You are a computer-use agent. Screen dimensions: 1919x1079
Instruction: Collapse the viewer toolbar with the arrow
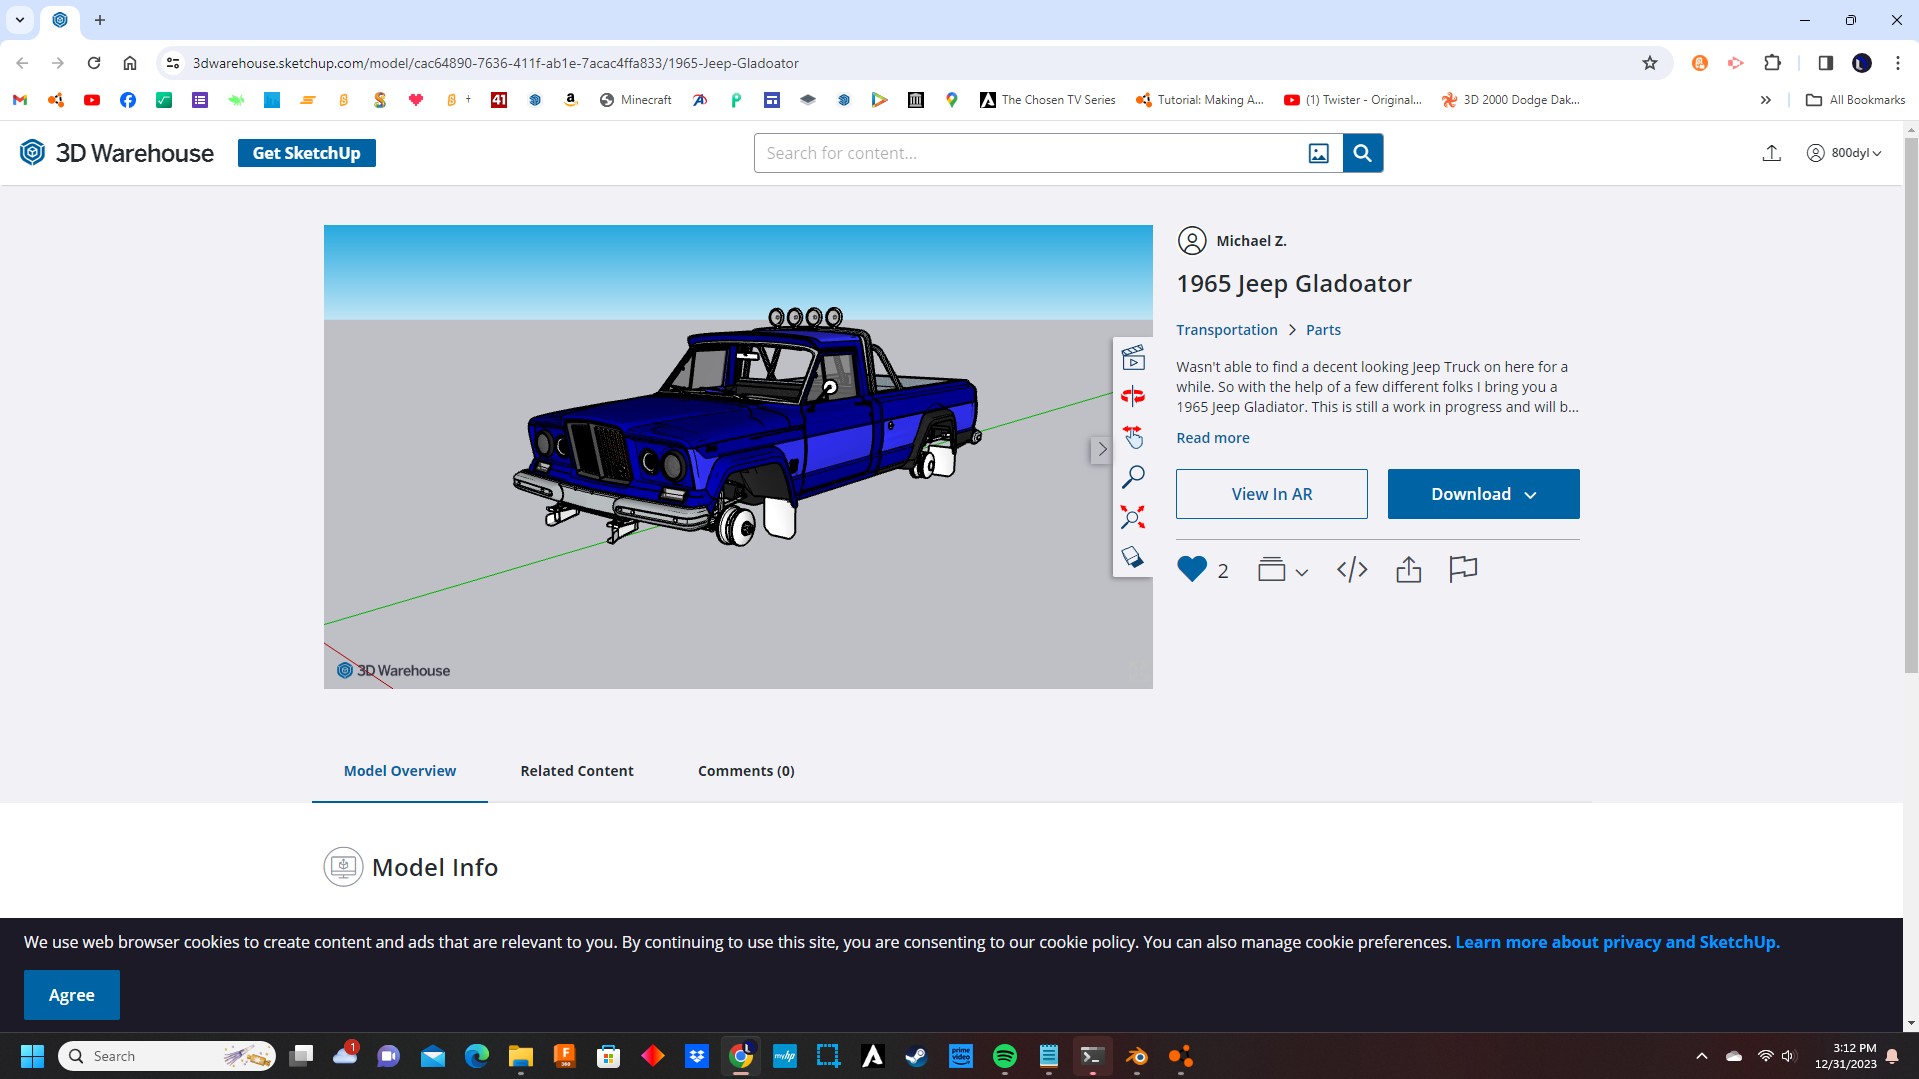[x=1101, y=449]
